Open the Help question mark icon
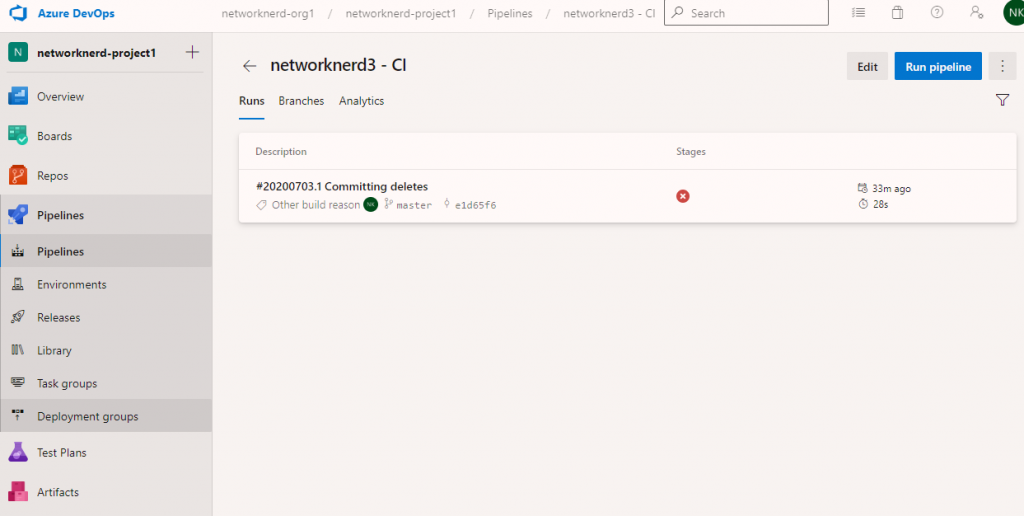 coord(937,12)
